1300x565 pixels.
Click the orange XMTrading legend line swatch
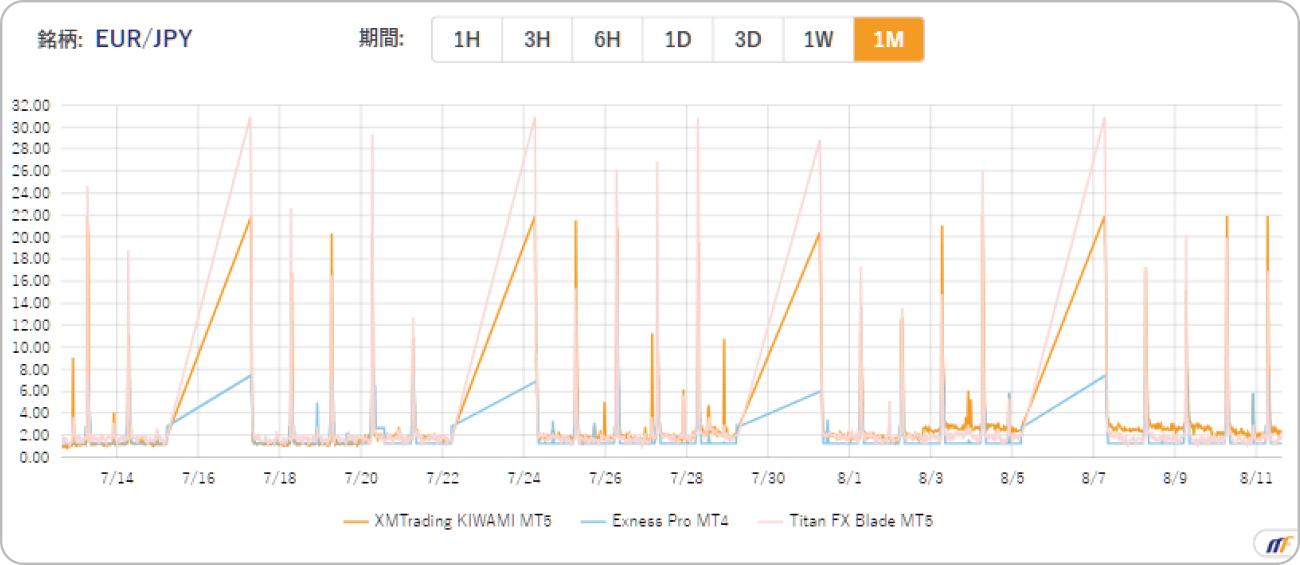coord(354,521)
